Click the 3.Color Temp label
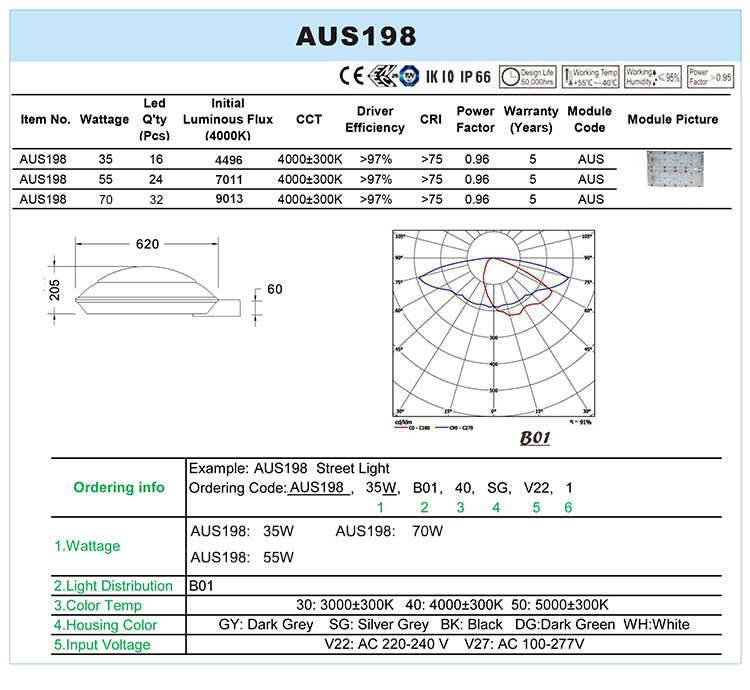Image resolution: width=750 pixels, height=690 pixels. pyautogui.click(x=98, y=605)
